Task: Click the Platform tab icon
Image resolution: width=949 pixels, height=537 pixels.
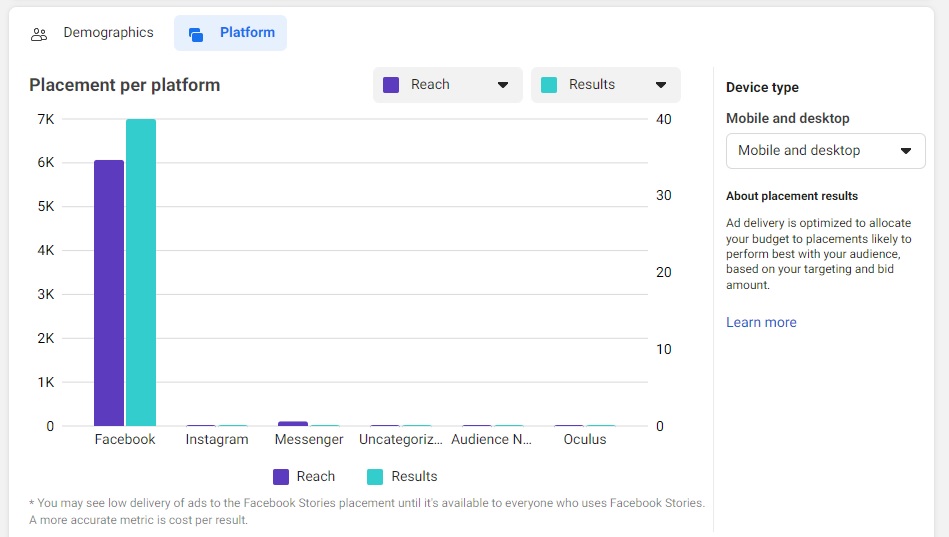Action: [196, 34]
